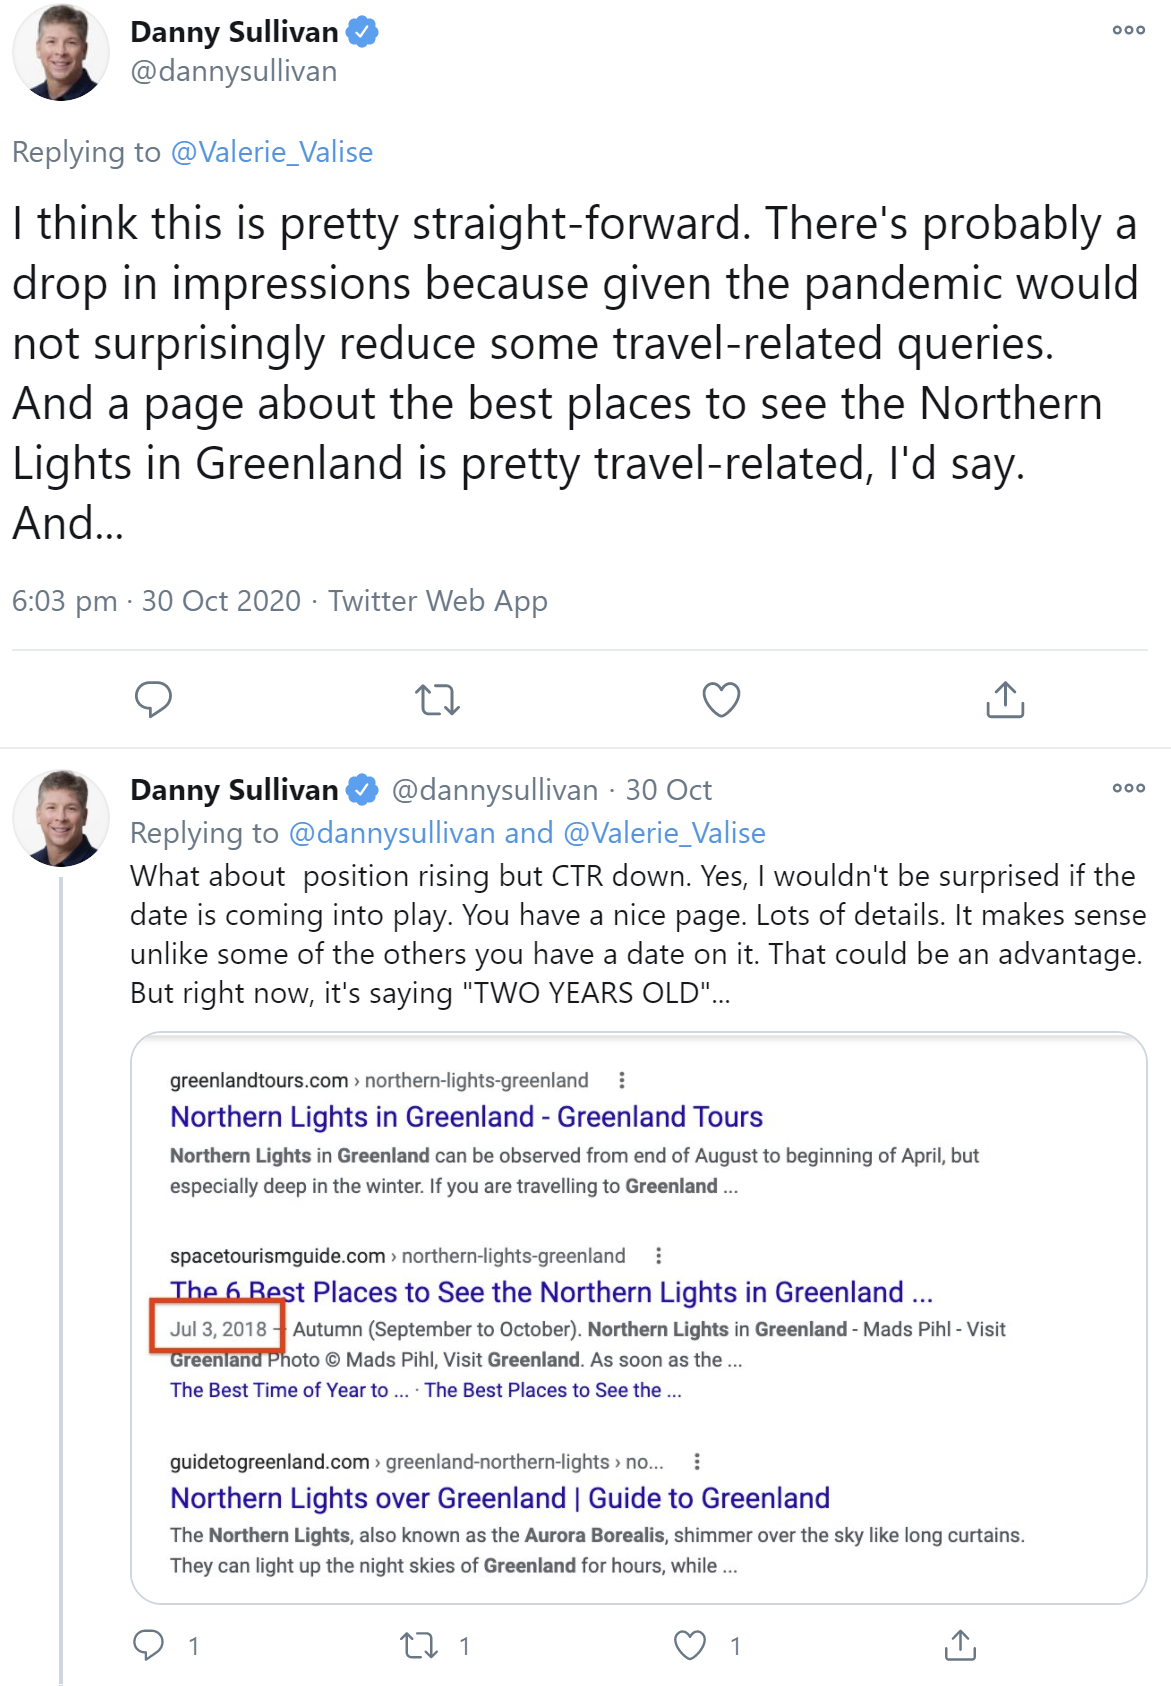Share the main tweet via share icon
Screen dimensions: 1171x1686
[x=1005, y=699]
